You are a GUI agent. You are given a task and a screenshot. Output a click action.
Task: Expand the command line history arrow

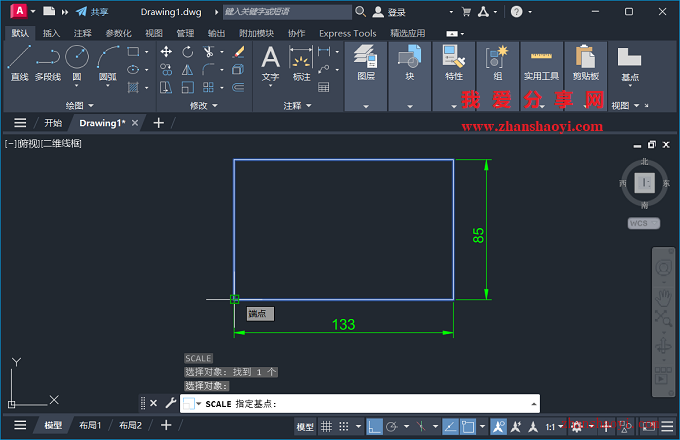pyautogui.click(x=533, y=404)
